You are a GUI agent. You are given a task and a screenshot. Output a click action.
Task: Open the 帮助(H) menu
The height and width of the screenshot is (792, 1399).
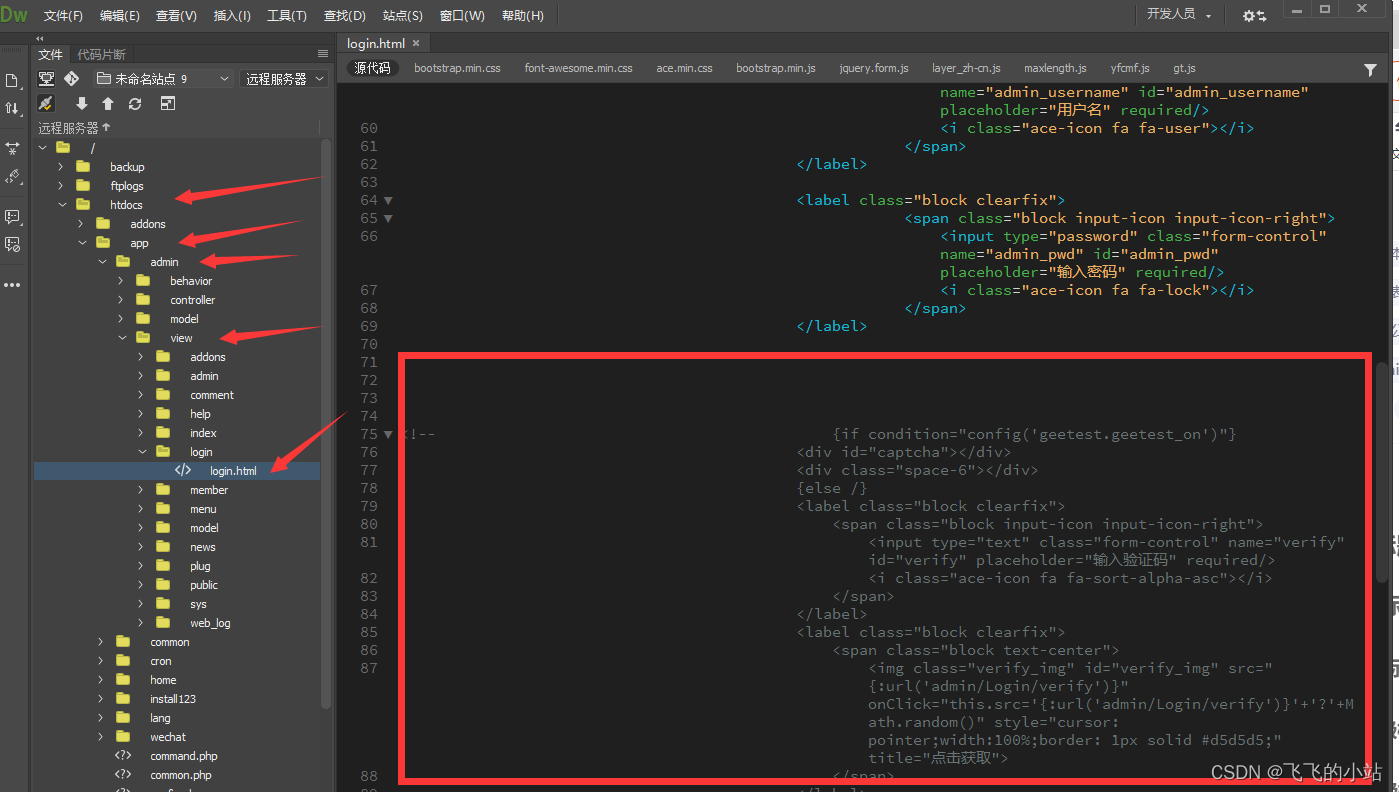point(523,16)
